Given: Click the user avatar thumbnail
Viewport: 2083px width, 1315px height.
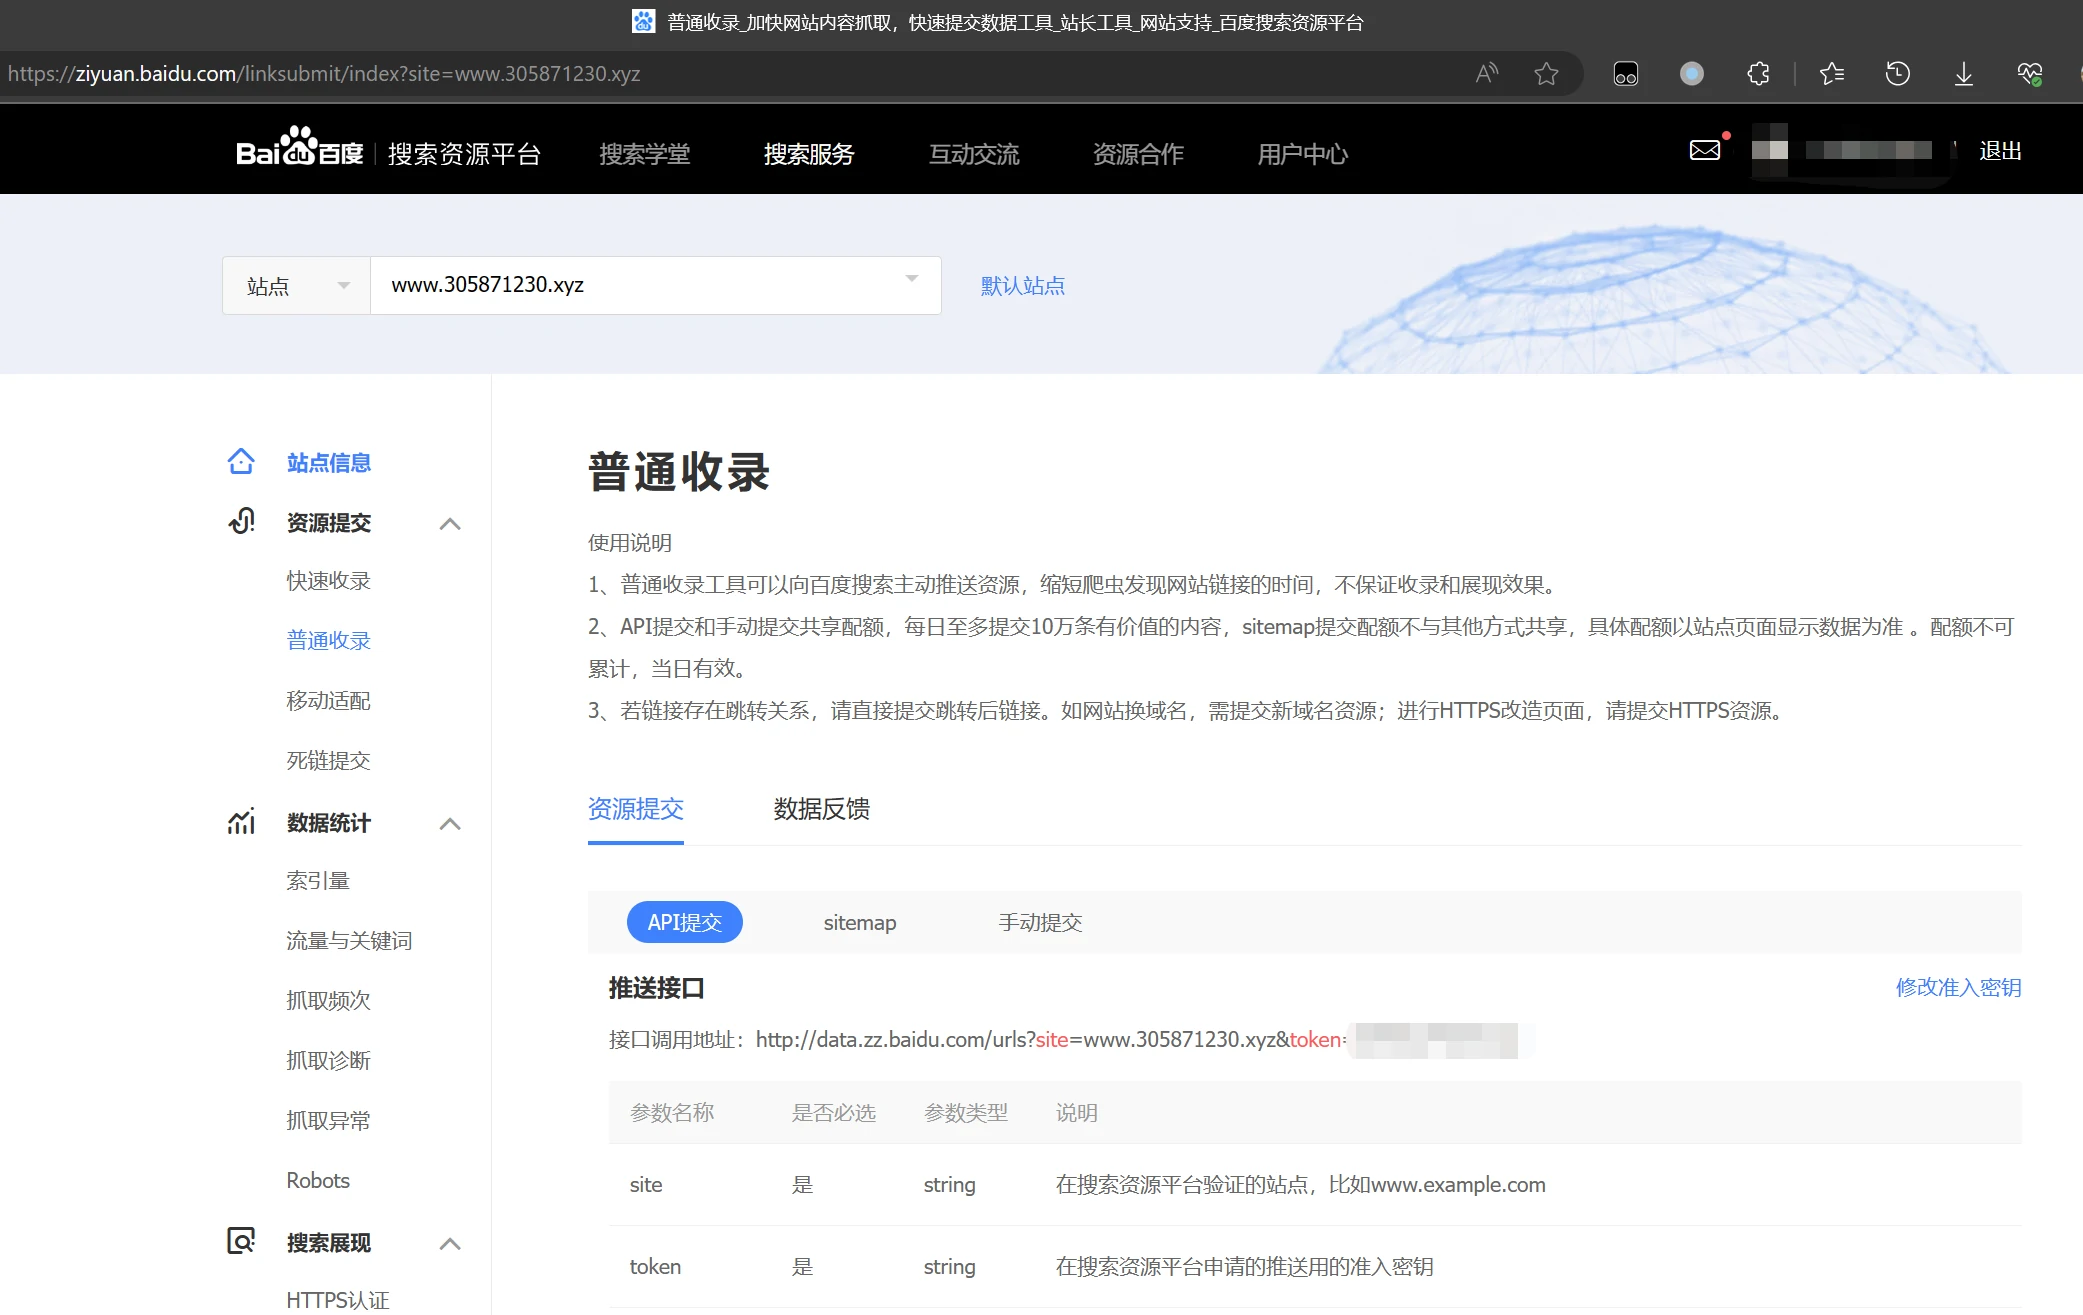Looking at the screenshot, I should 1770,149.
